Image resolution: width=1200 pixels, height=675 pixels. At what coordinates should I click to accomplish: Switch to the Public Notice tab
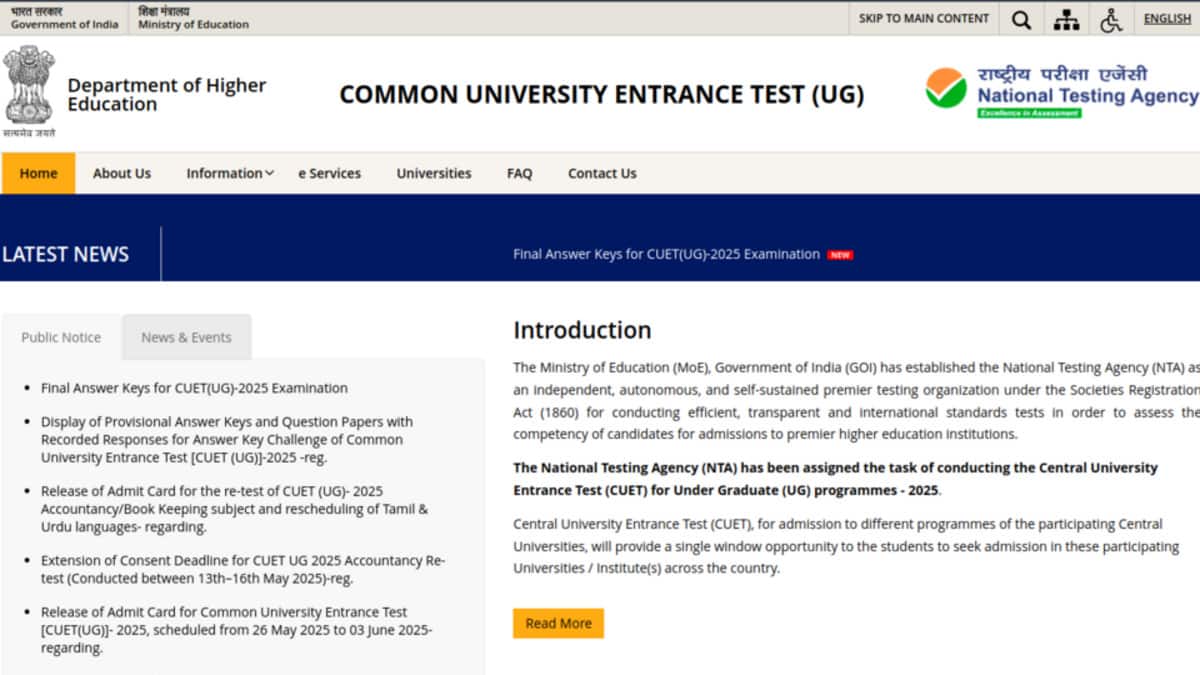point(61,337)
